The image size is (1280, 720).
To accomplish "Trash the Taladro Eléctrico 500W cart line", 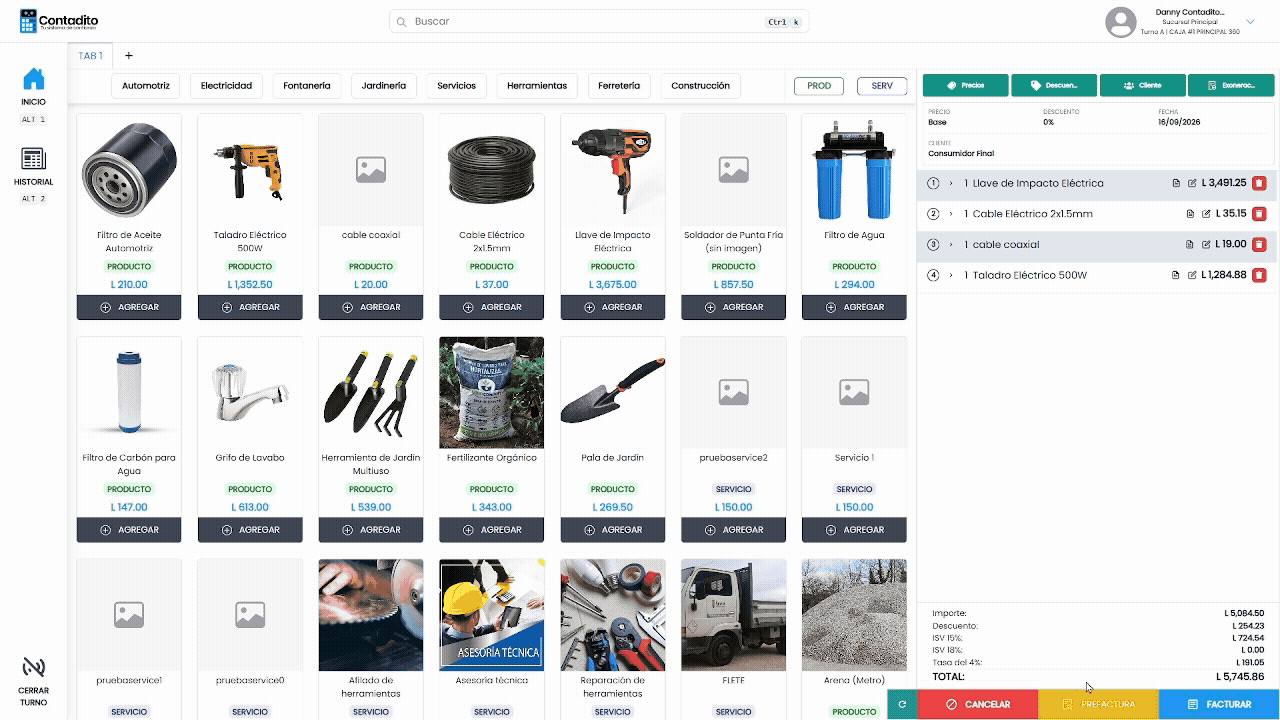I will 1259,275.
